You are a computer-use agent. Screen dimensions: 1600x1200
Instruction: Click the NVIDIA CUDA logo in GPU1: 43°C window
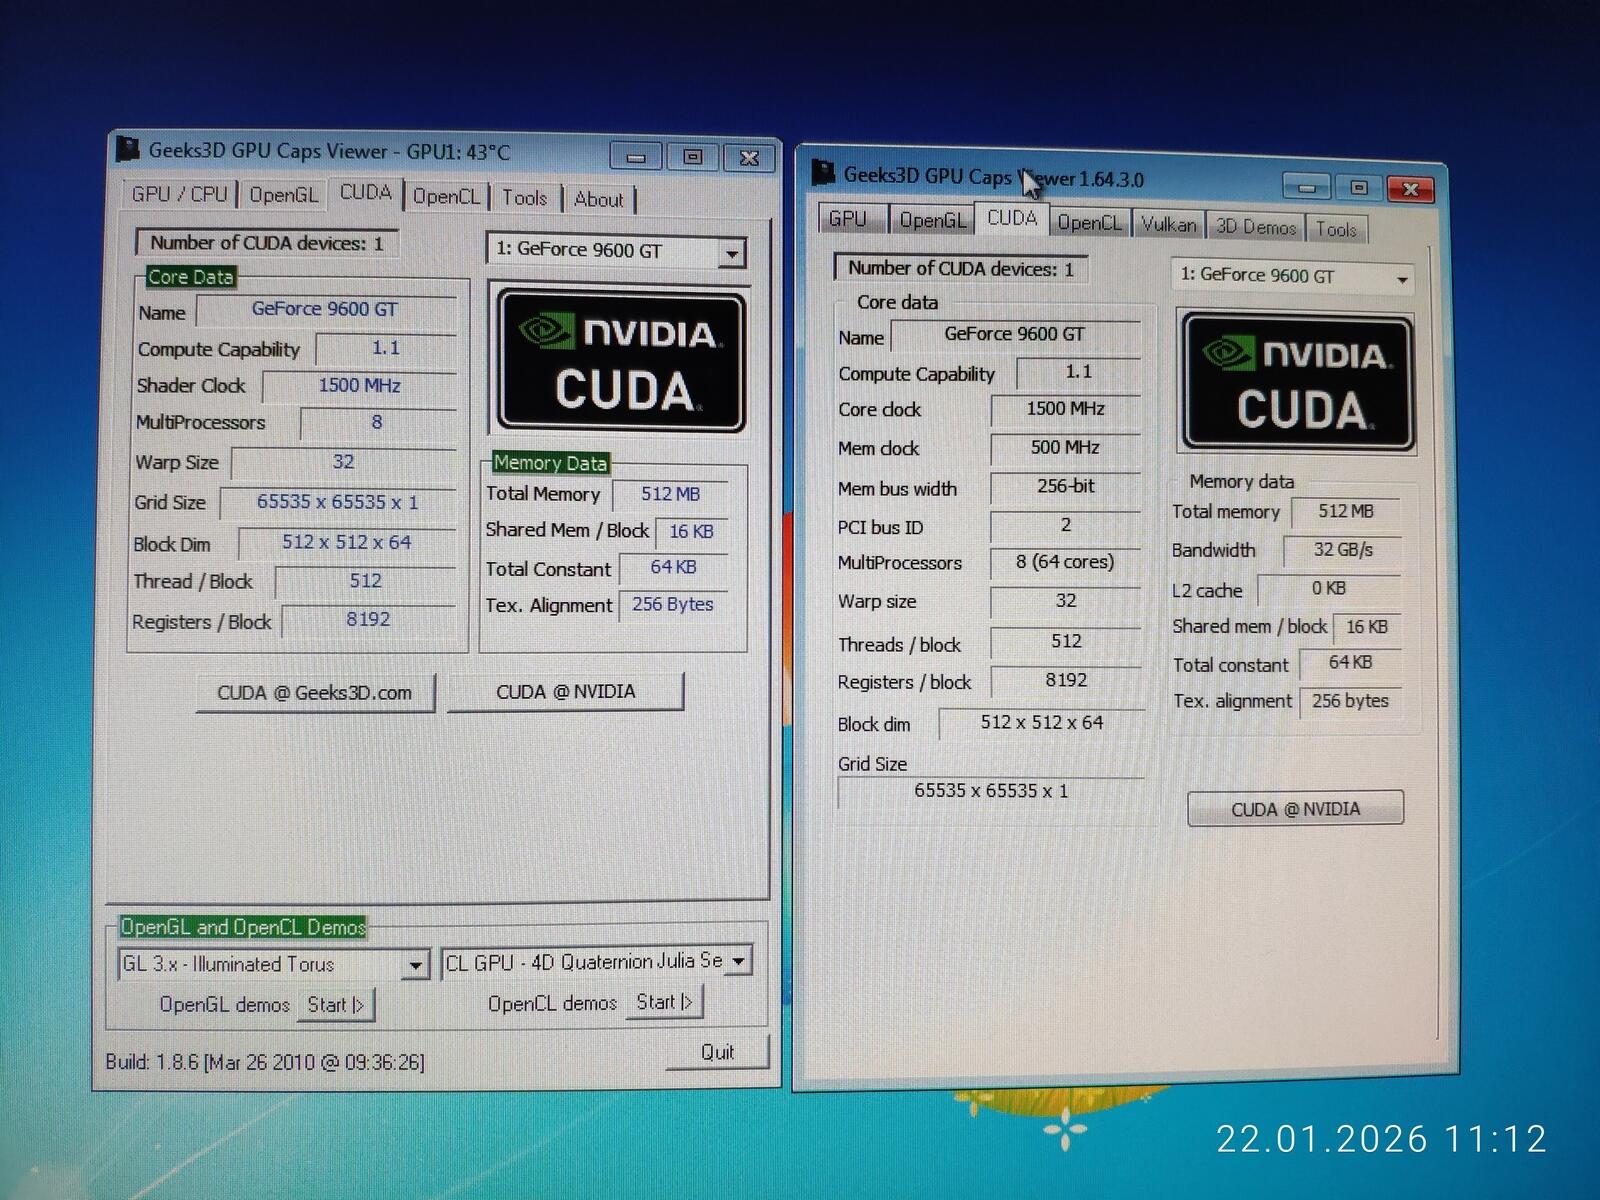tap(621, 360)
